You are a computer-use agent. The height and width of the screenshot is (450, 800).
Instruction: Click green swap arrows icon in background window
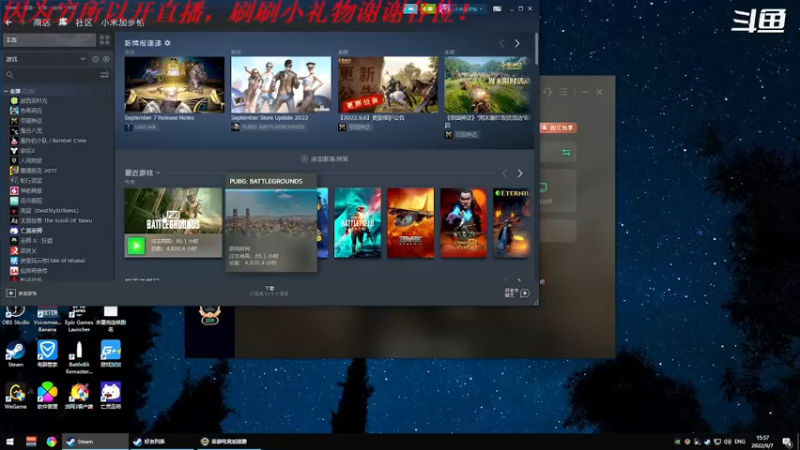click(x=566, y=152)
